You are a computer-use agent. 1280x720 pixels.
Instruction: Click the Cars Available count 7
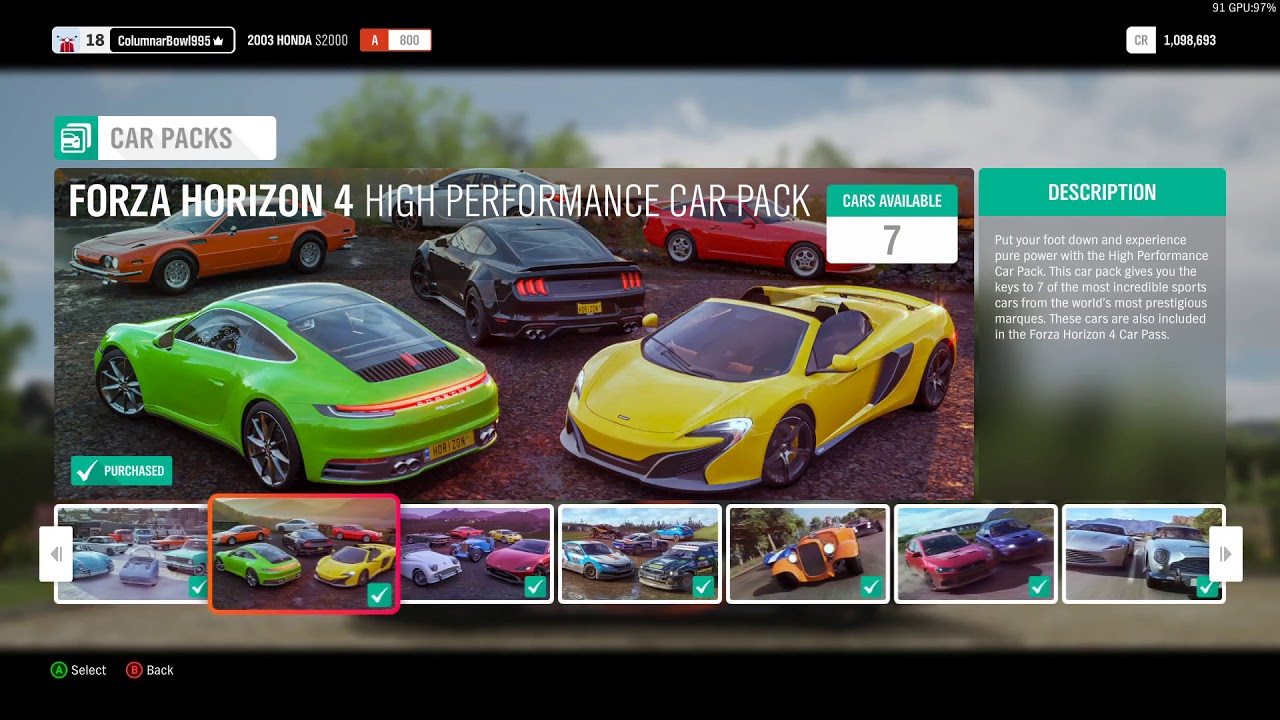pos(892,240)
